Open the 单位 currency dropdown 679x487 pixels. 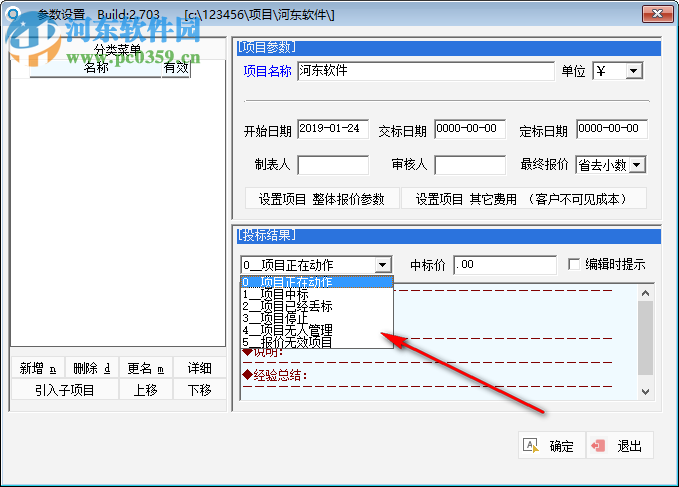[x=634, y=71]
